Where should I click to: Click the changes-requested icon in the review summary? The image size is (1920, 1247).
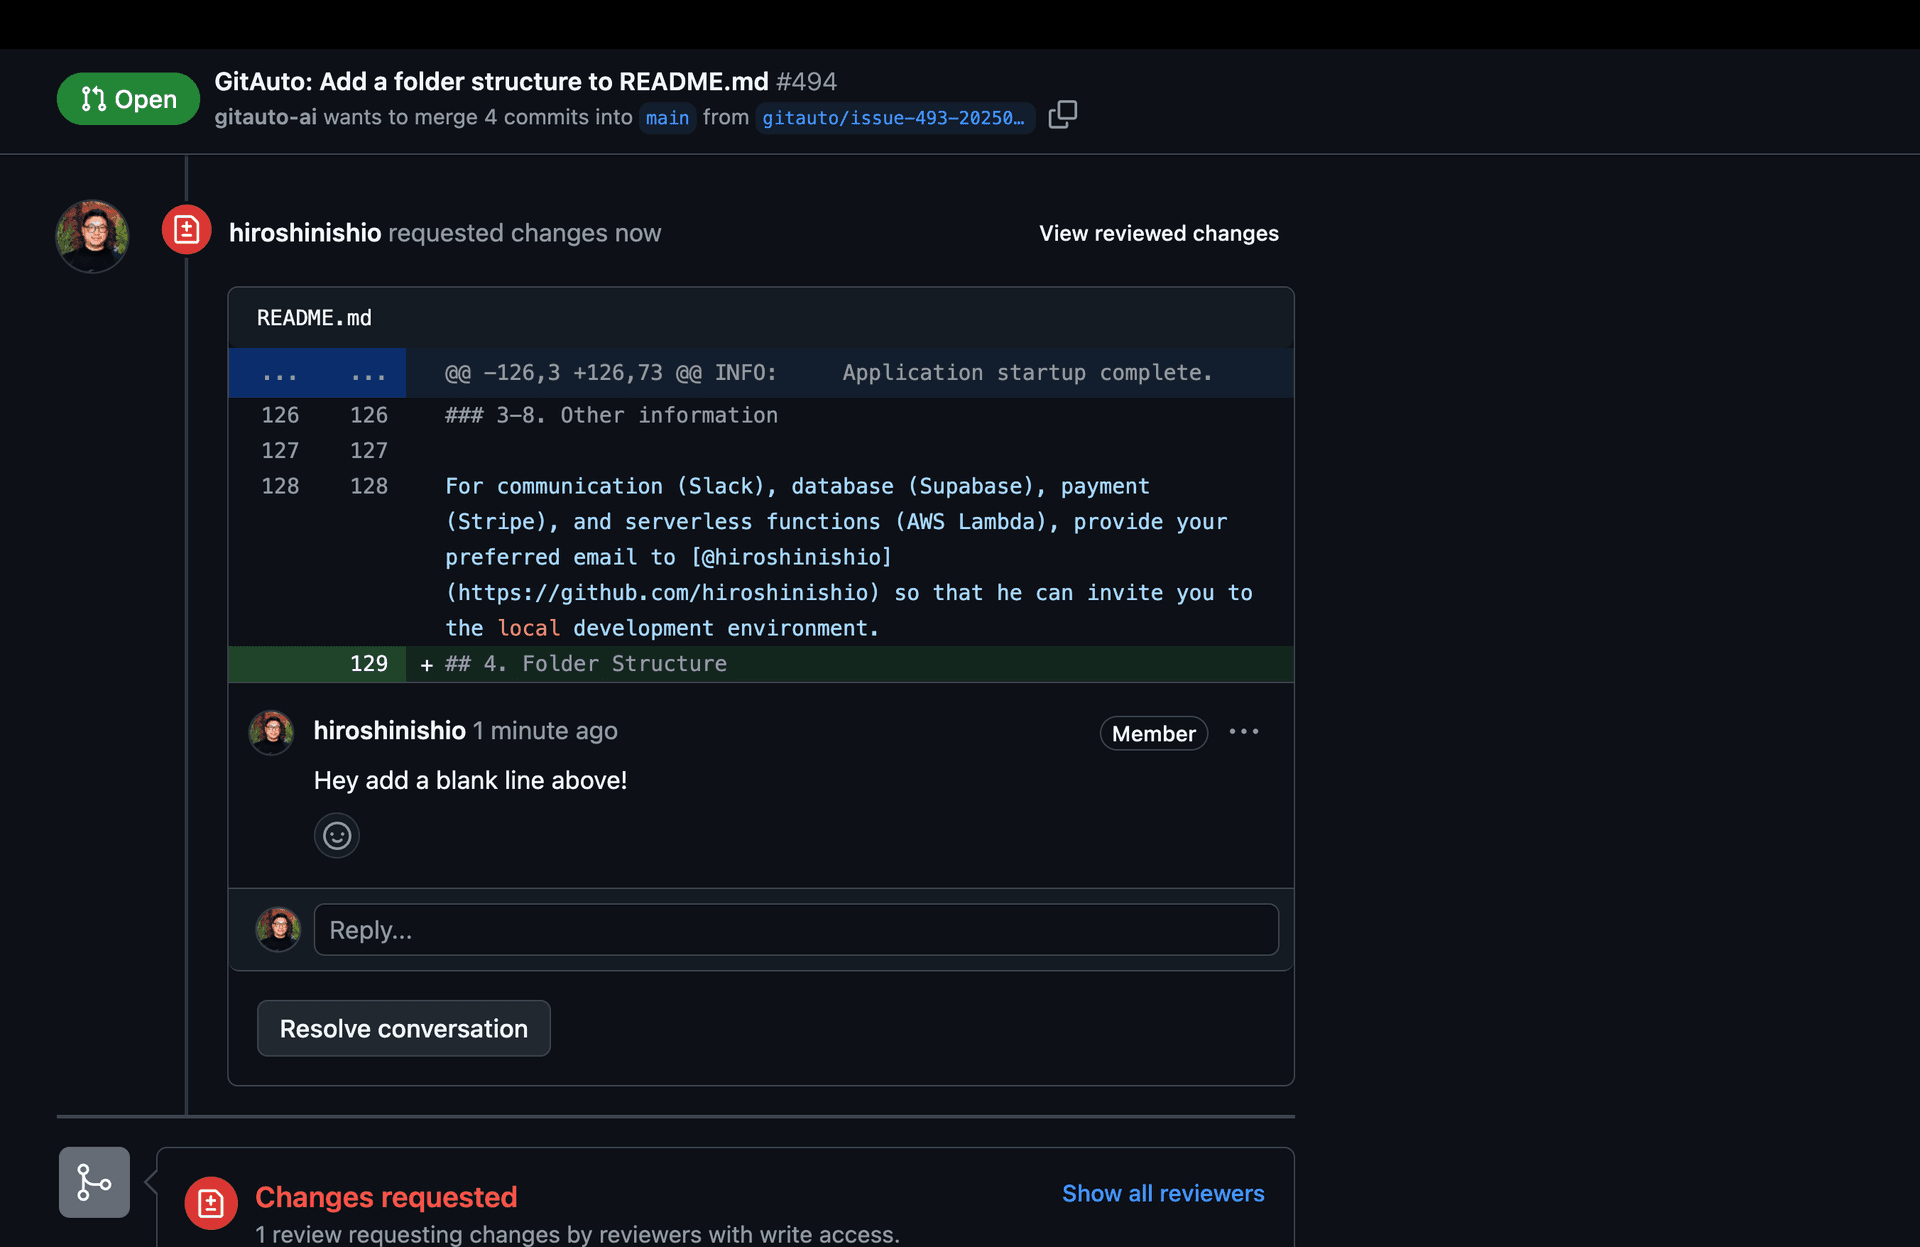pyautogui.click(x=210, y=1203)
